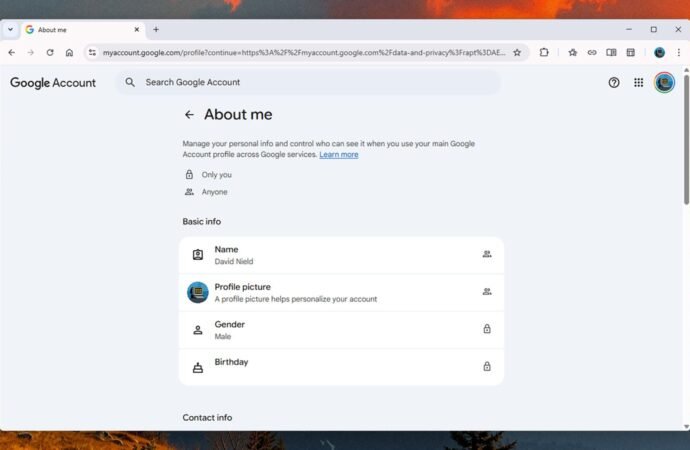This screenshot has height=450, width=690.
Task: Open the favorites star list icon
Action: (573, 53)
